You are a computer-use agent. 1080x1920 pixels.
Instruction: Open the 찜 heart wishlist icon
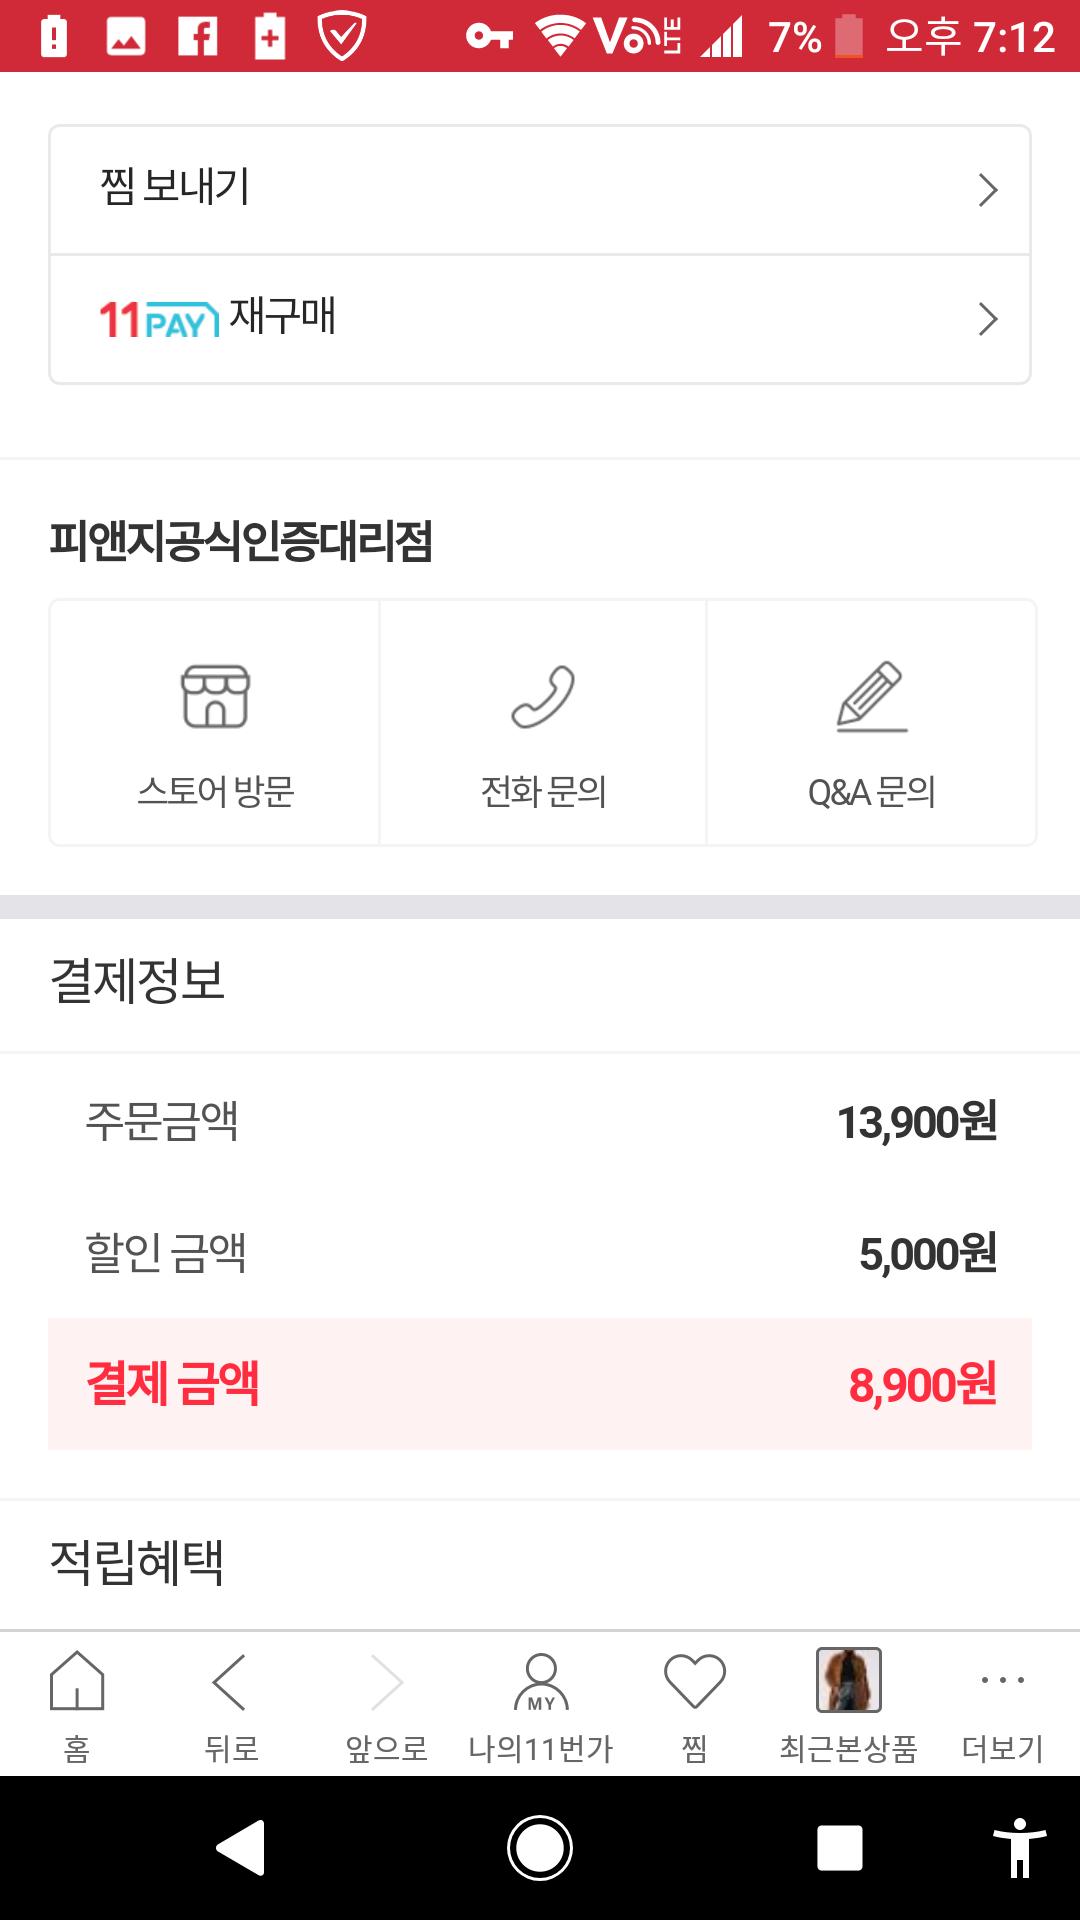(695, 1682)
